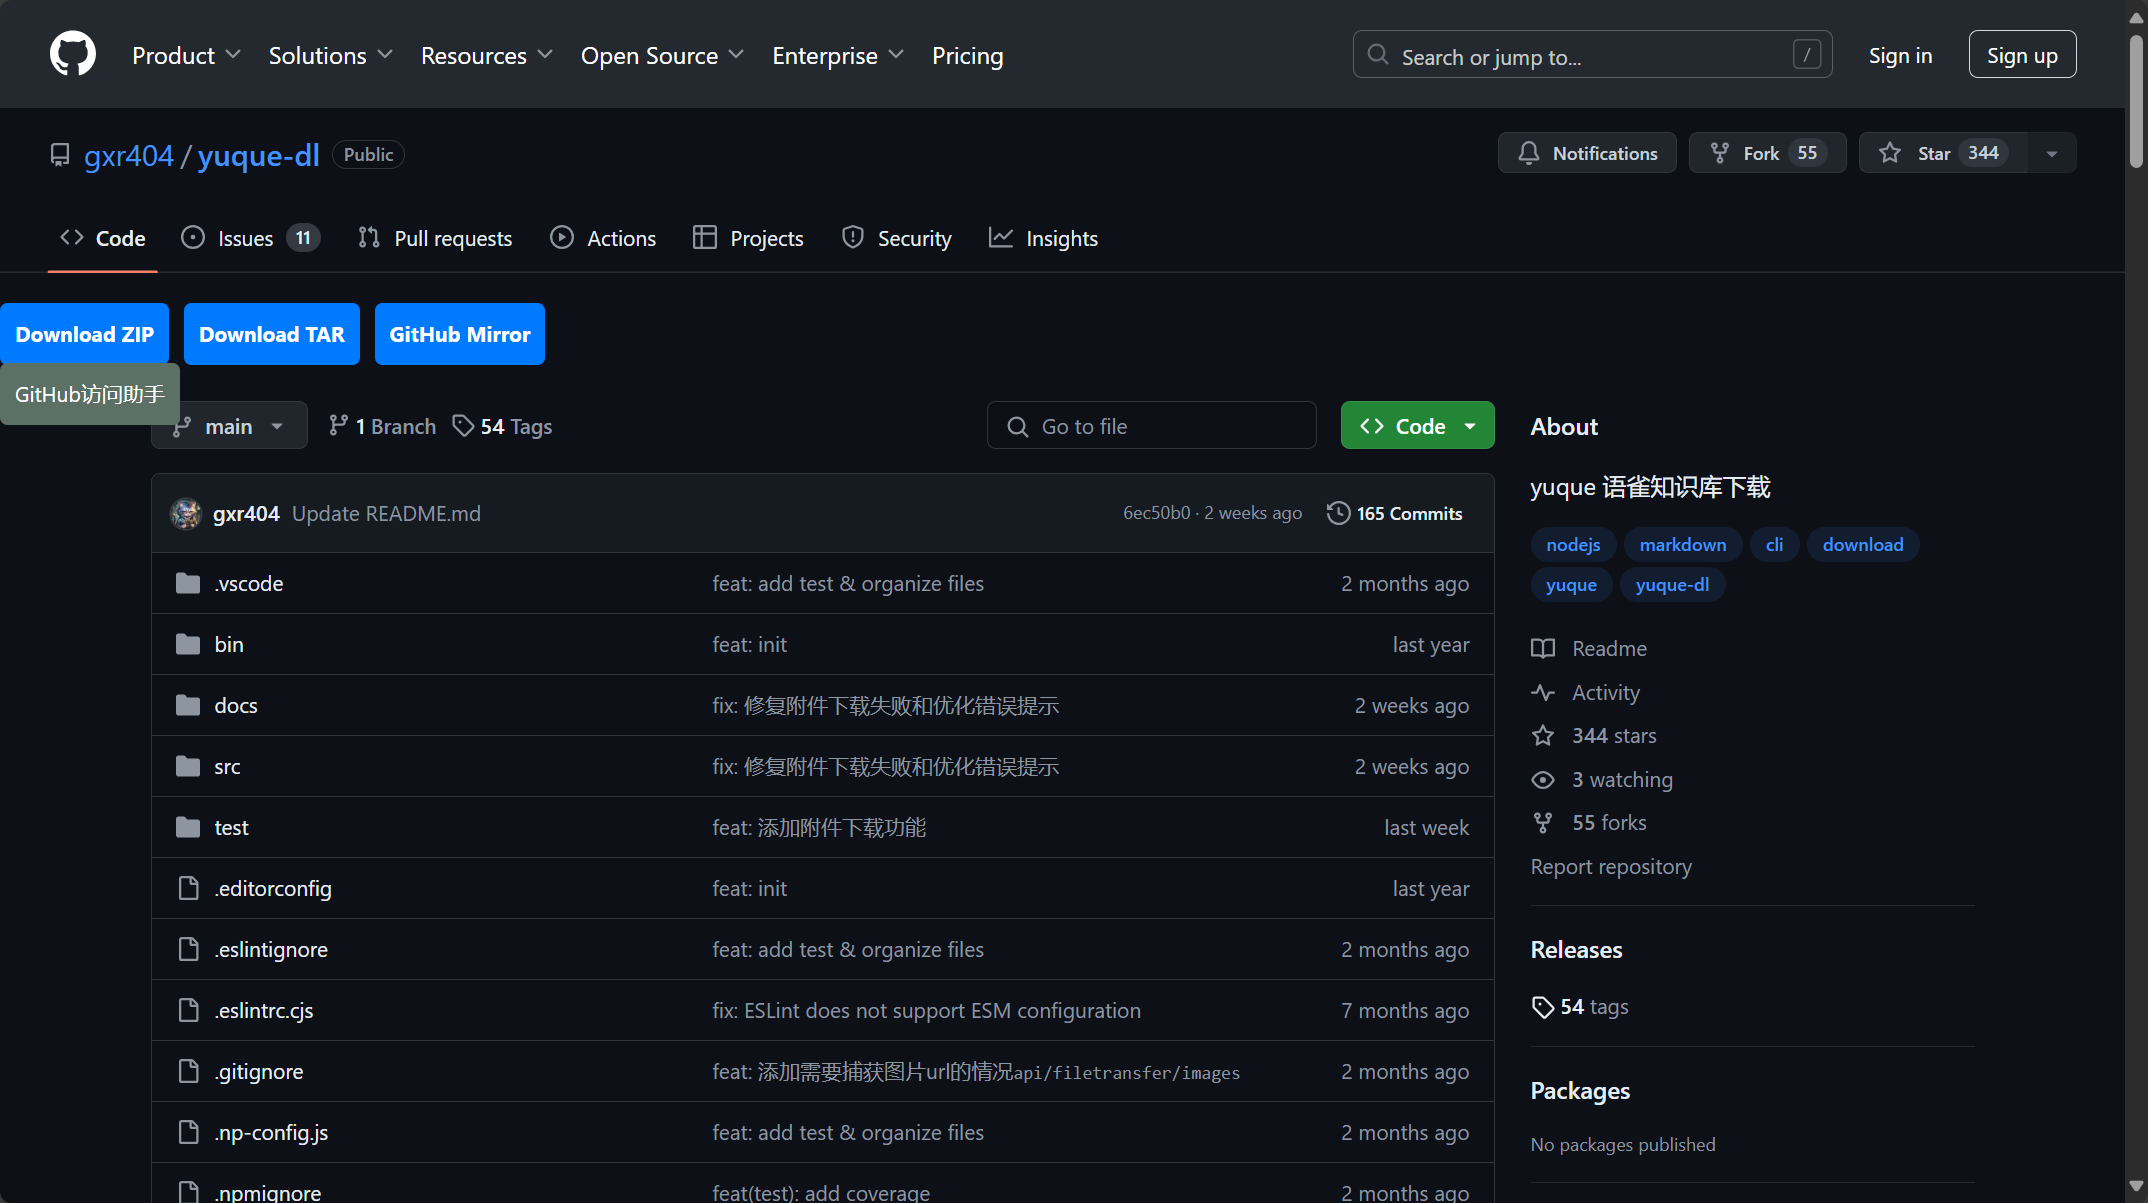Click the .vscode folder icon

point(188,583)
